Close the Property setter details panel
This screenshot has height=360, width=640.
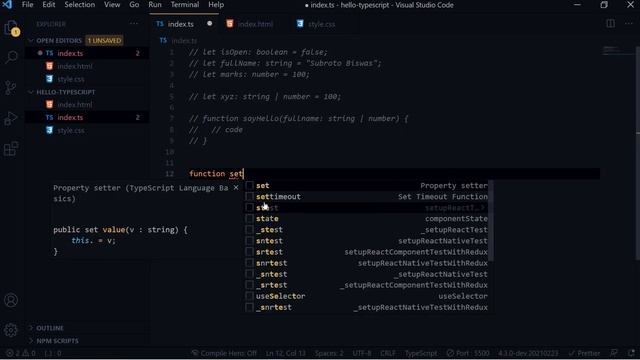point(236,188)
